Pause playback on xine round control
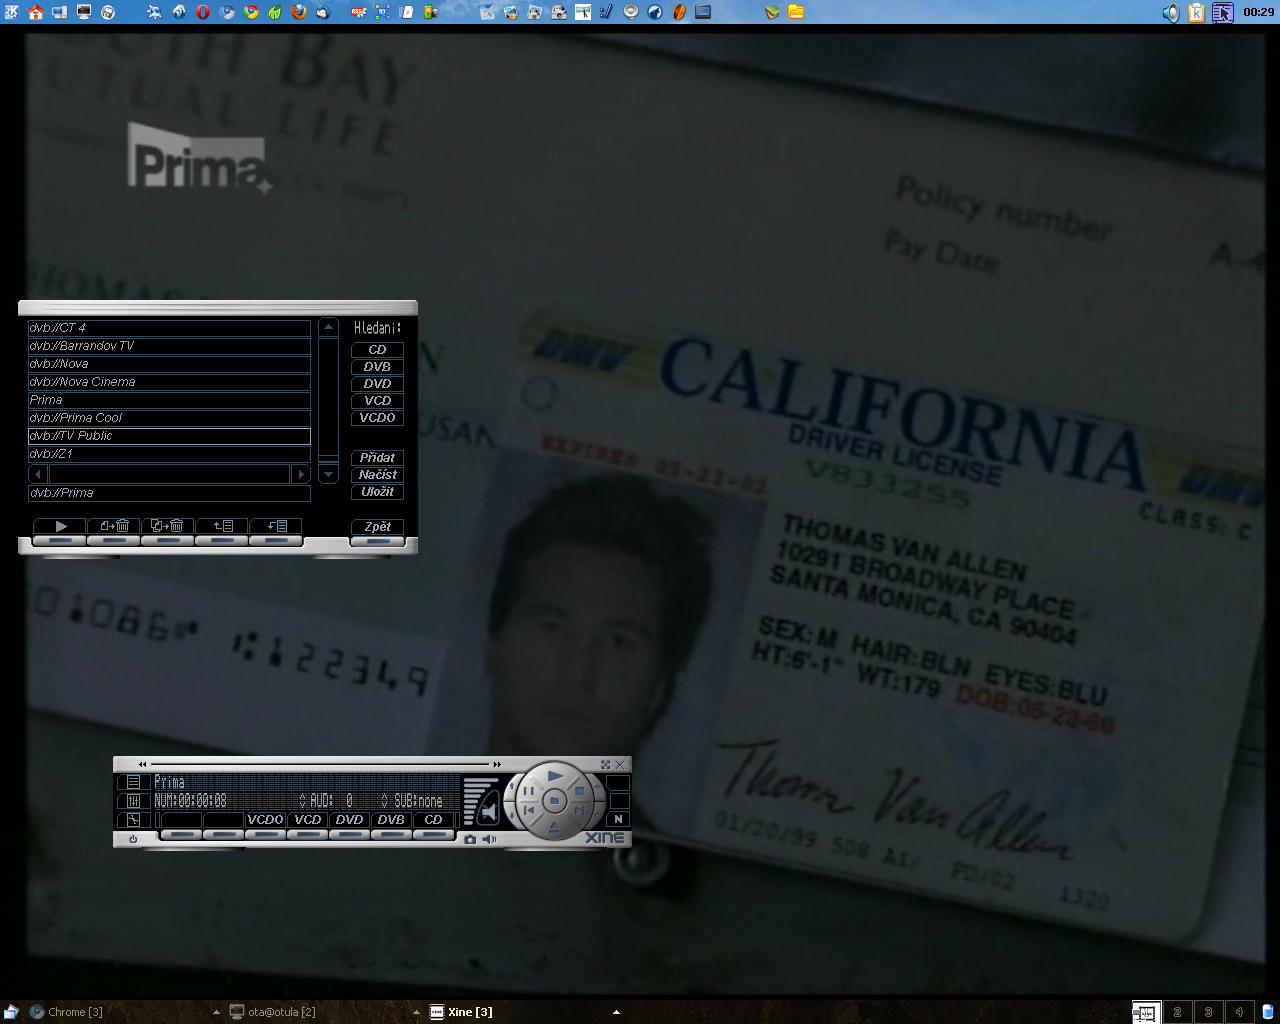1280x1024 pixels. (x=528, y=792)
